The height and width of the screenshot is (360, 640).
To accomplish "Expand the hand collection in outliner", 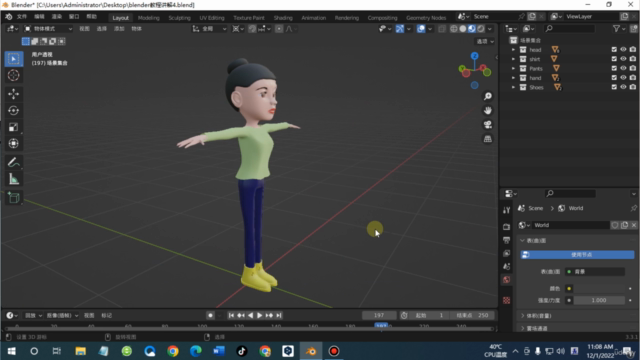I will (x=513, y=78).
